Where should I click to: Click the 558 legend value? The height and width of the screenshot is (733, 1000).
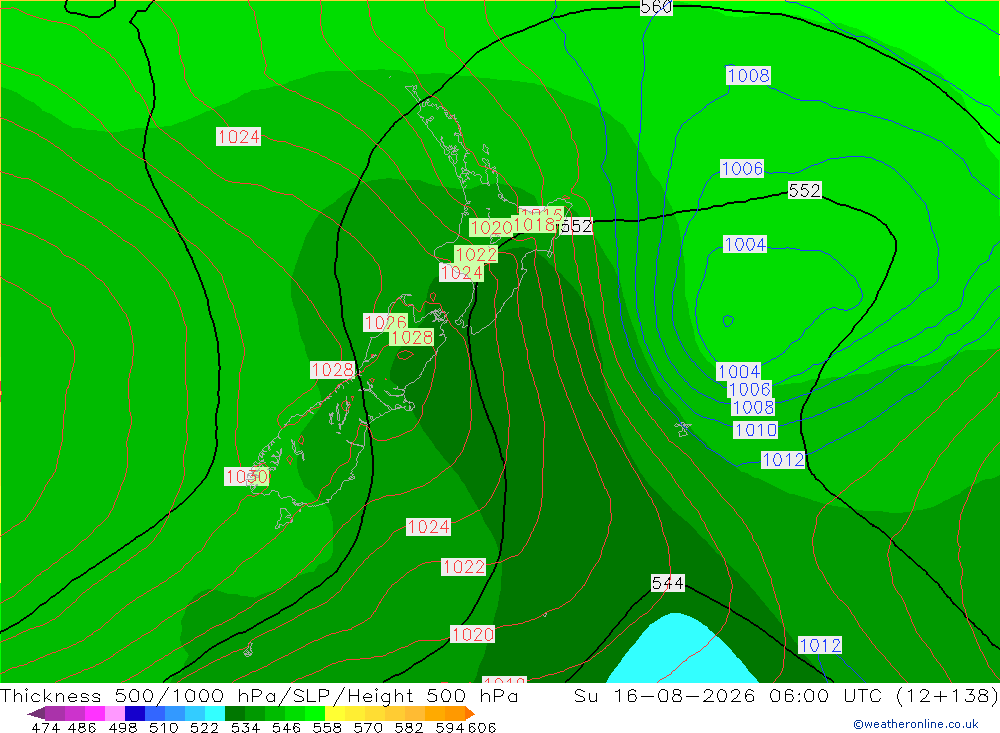(327, 728)
